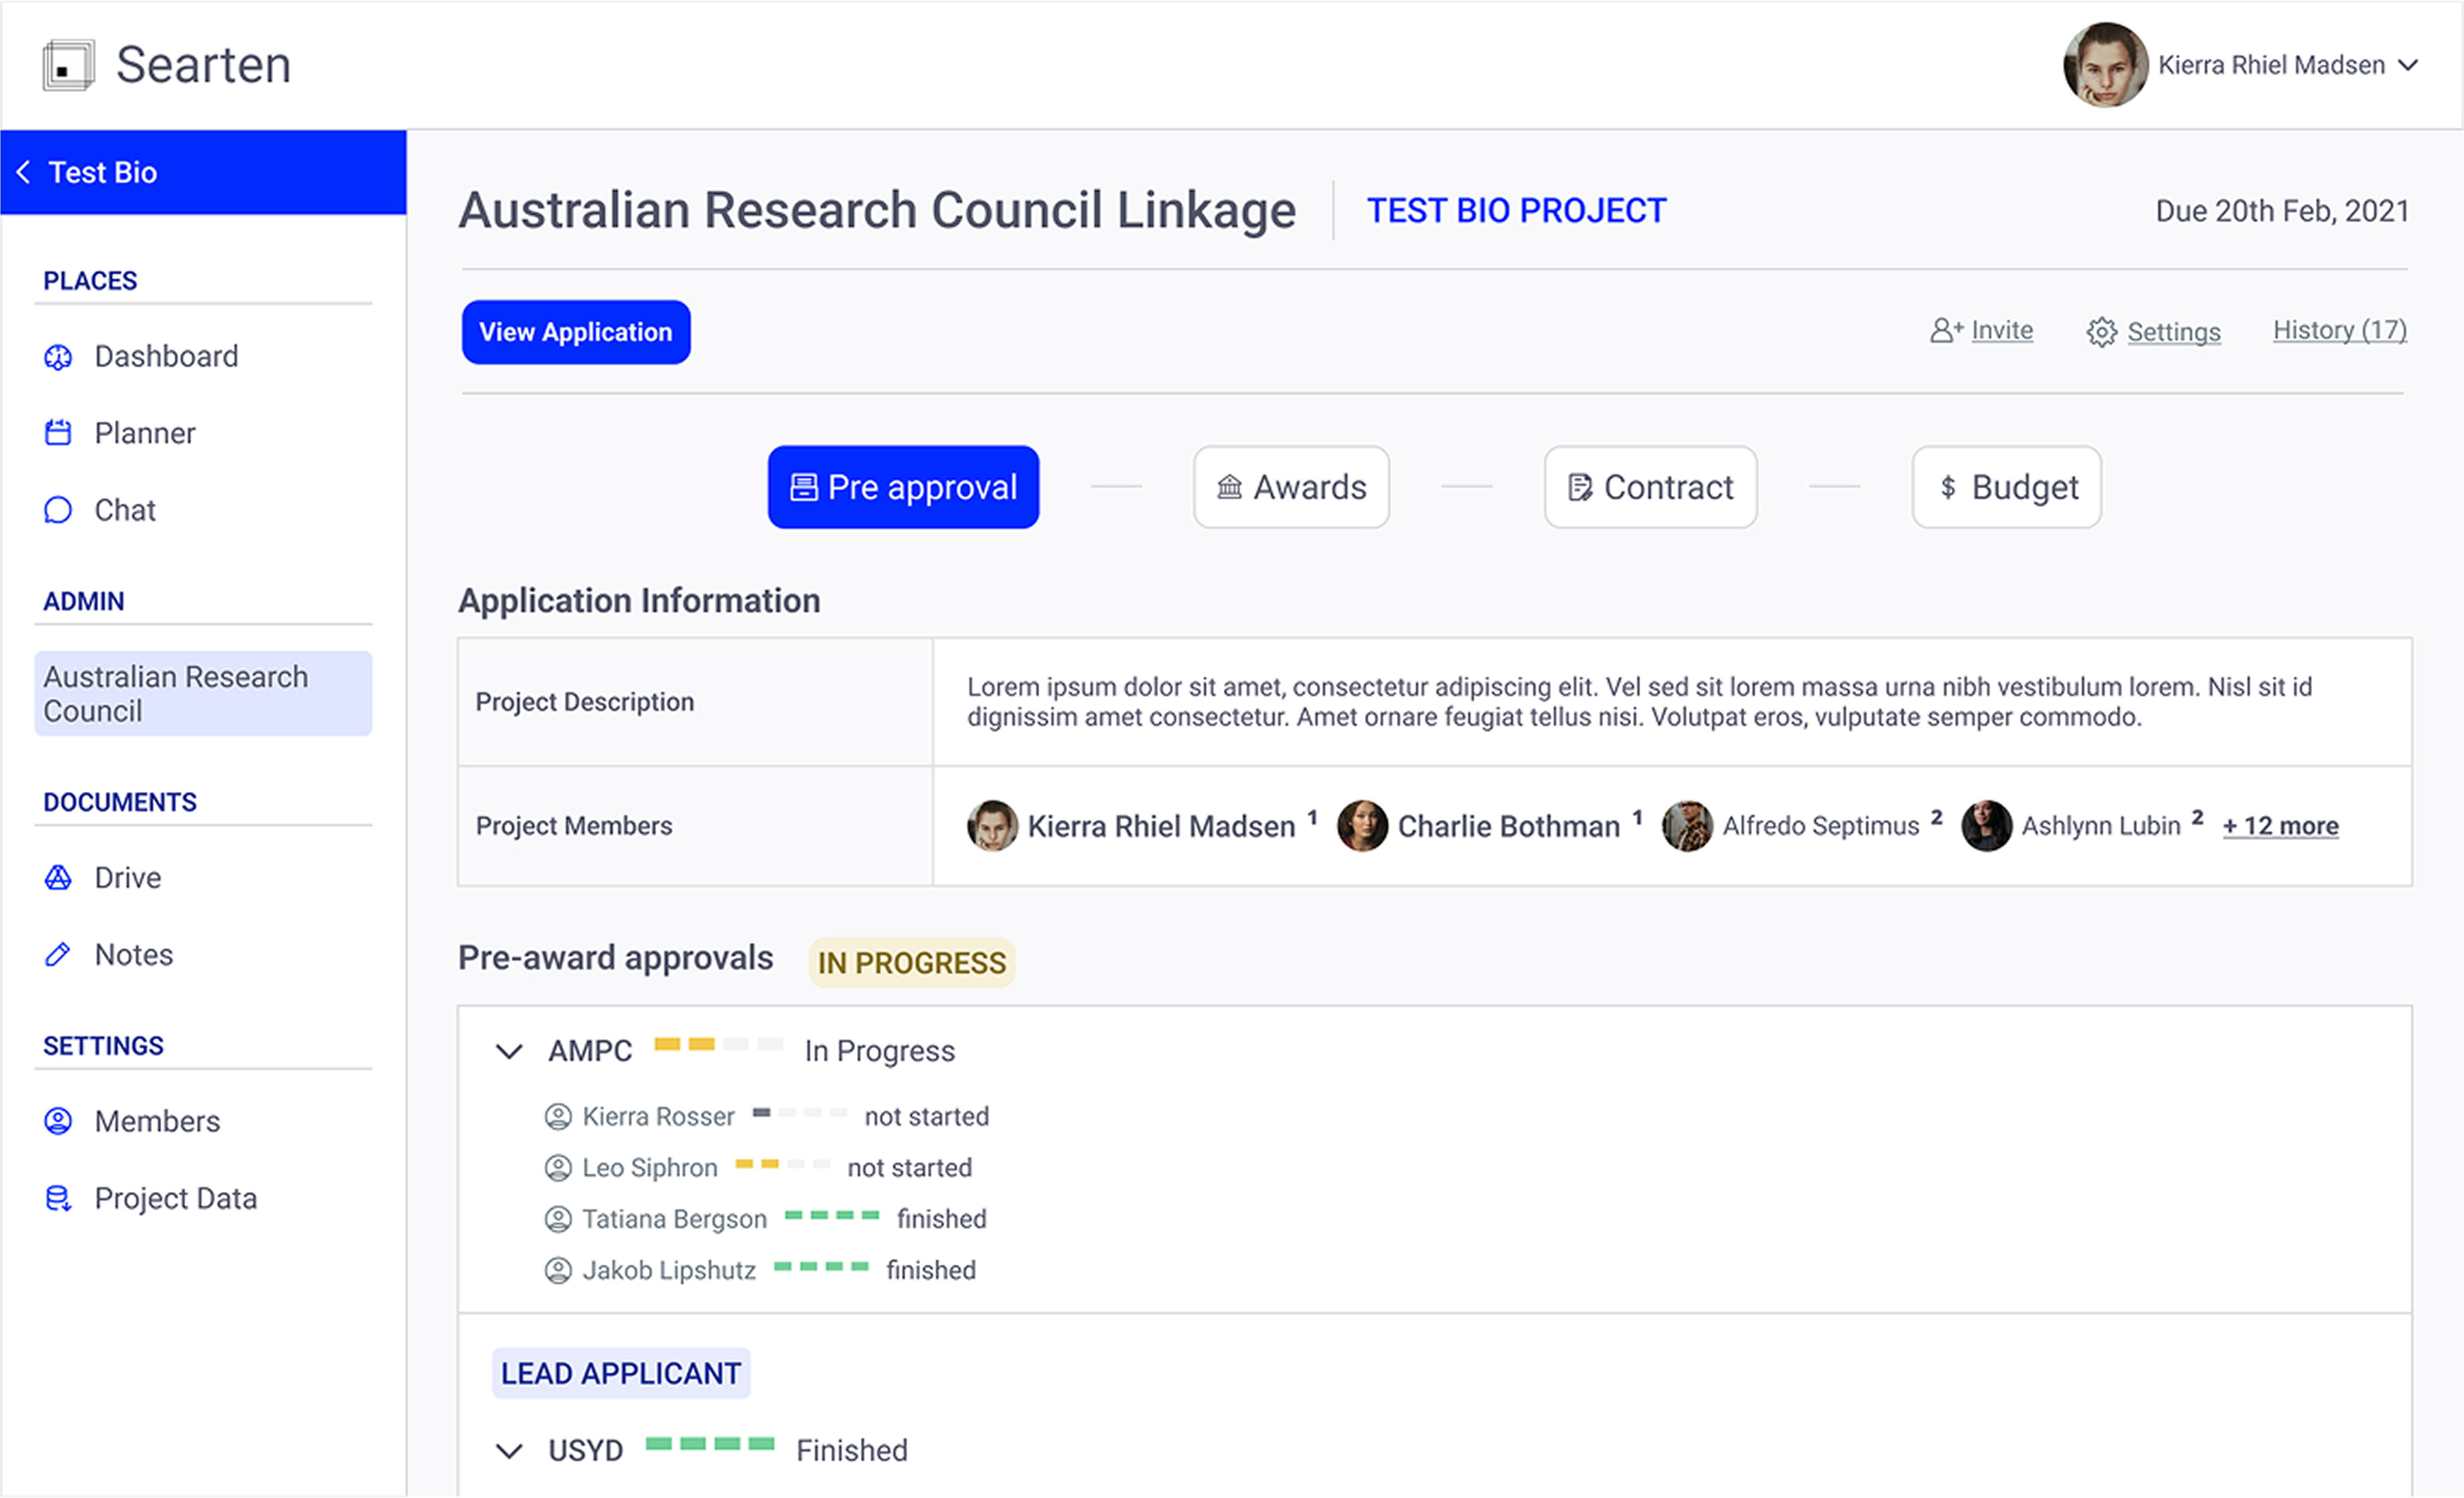The height and width of the screenshot is (1498, 2464).
Task: Open Drive using its triangle icon
Action: (x=58, y=878)
